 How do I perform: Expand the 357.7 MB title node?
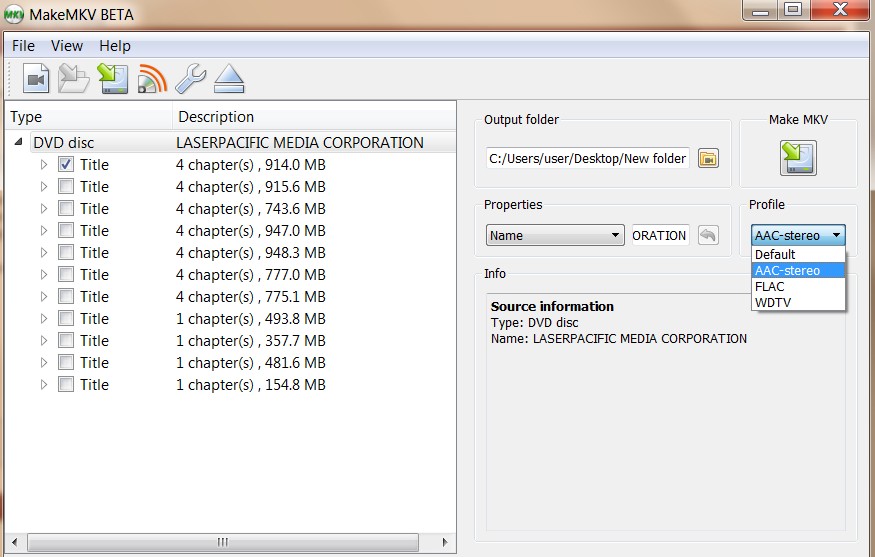point(44,340)
